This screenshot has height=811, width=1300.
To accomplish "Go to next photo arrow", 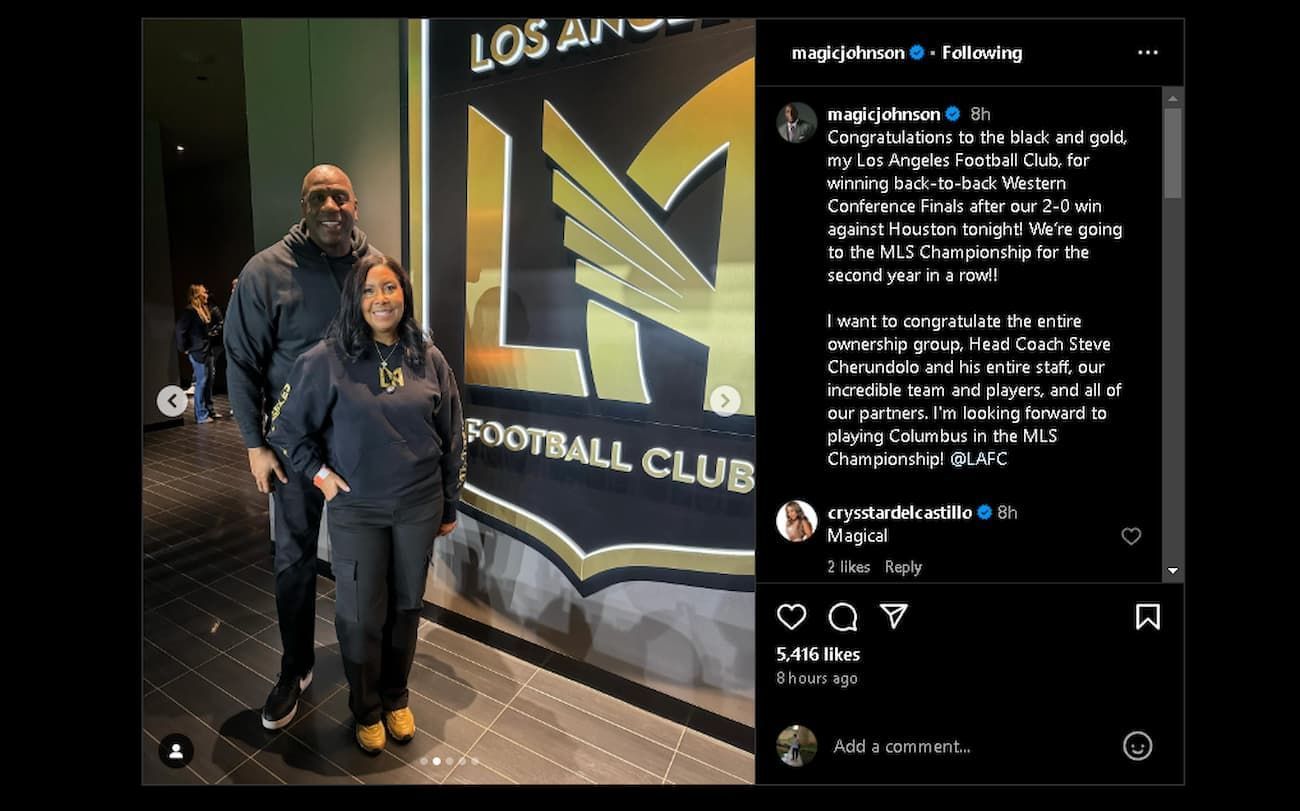I will (725, 401).
